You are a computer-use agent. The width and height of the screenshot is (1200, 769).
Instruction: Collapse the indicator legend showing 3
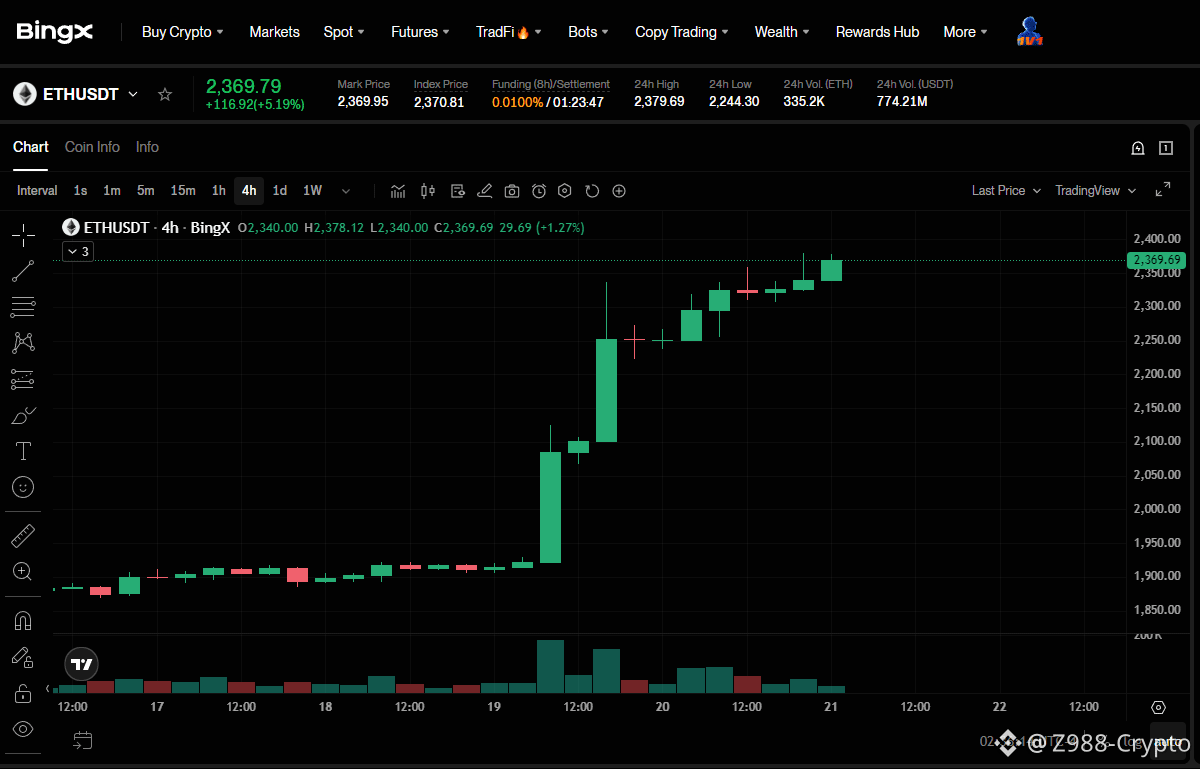[78, 252]
